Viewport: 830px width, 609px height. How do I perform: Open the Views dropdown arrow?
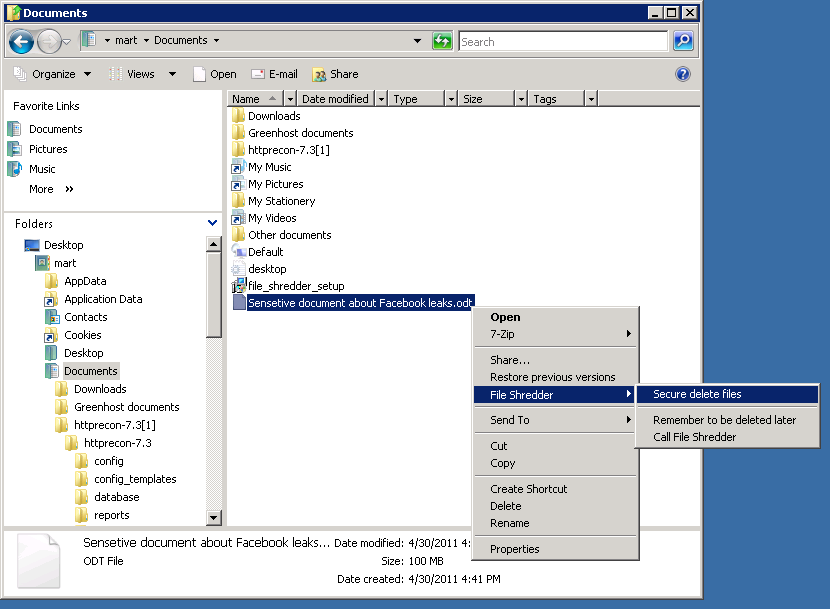[x=172, y=74]
